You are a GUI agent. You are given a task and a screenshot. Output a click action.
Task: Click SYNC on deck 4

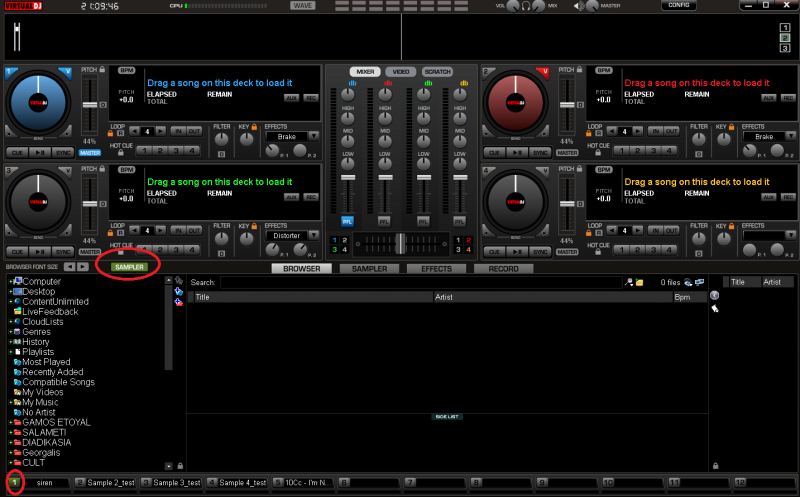click(540, 252)
